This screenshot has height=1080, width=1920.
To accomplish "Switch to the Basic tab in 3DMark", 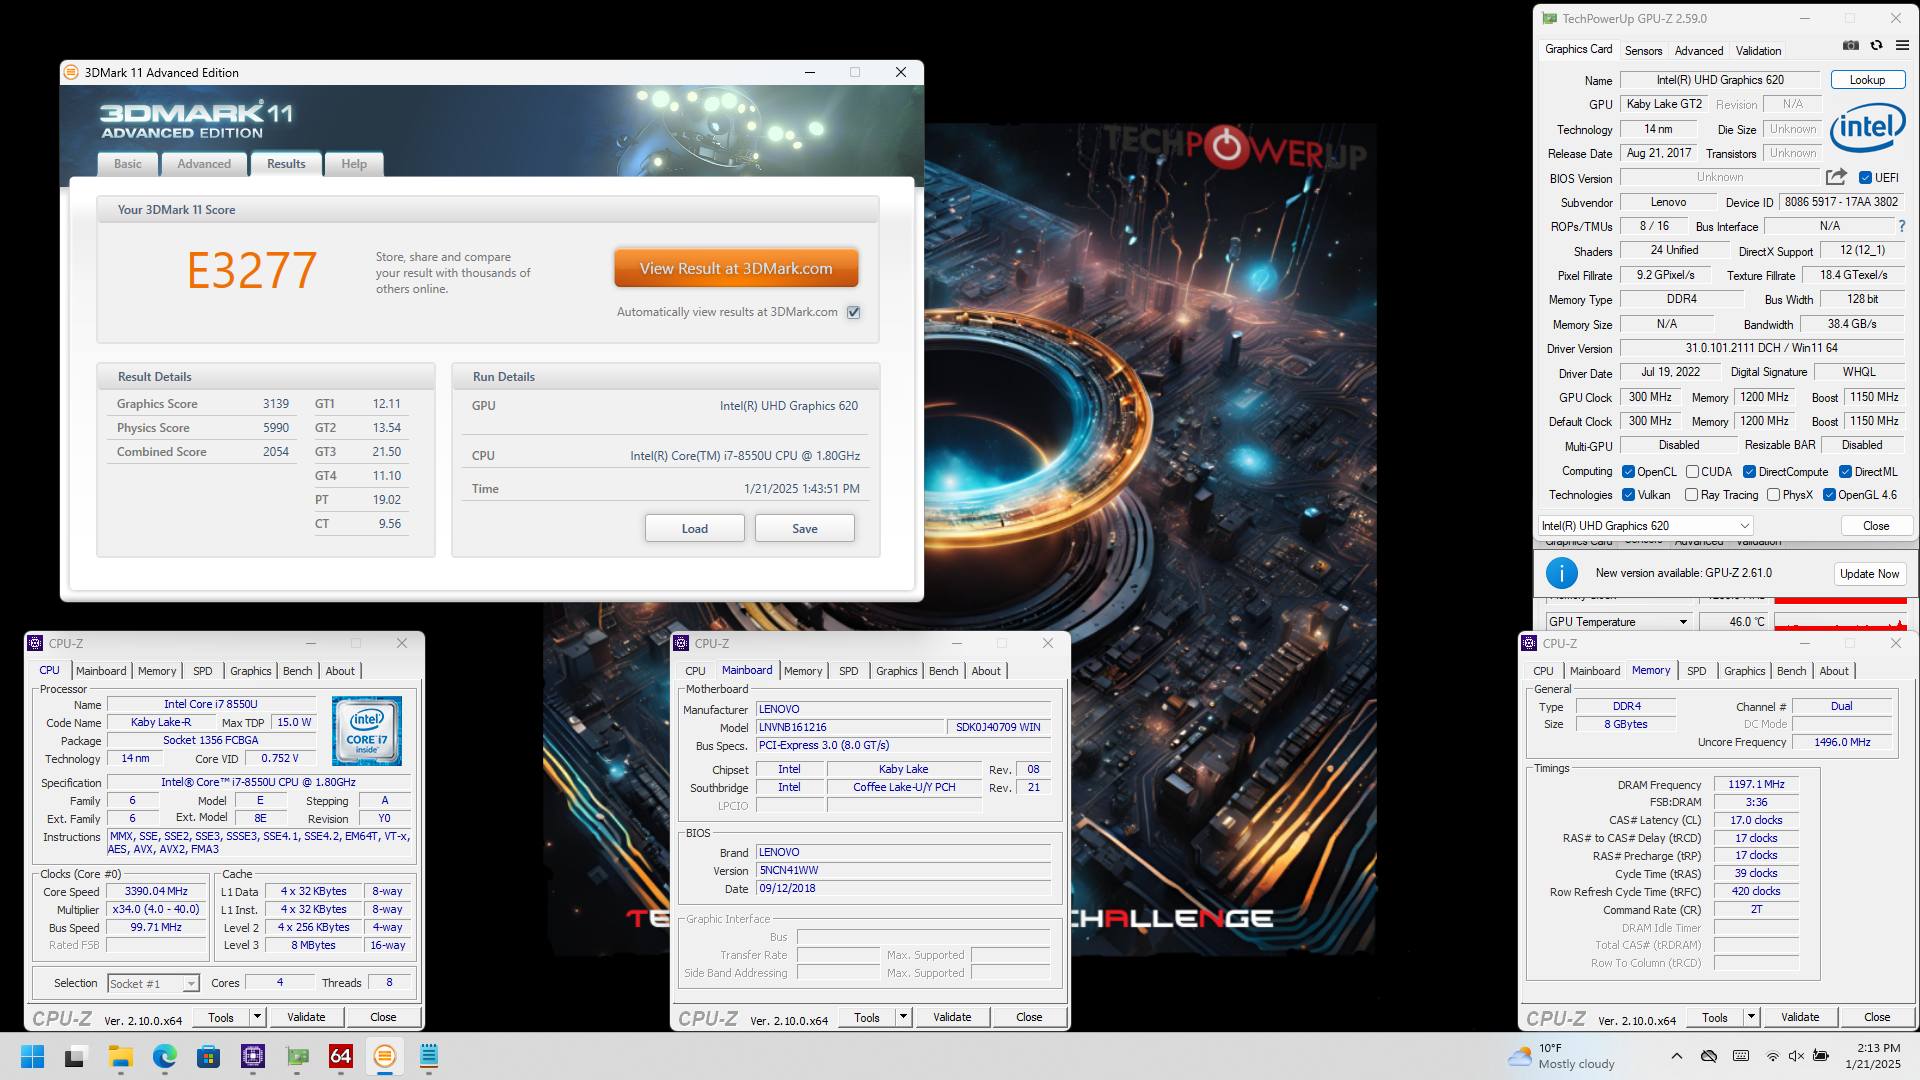I will (128, 164).
